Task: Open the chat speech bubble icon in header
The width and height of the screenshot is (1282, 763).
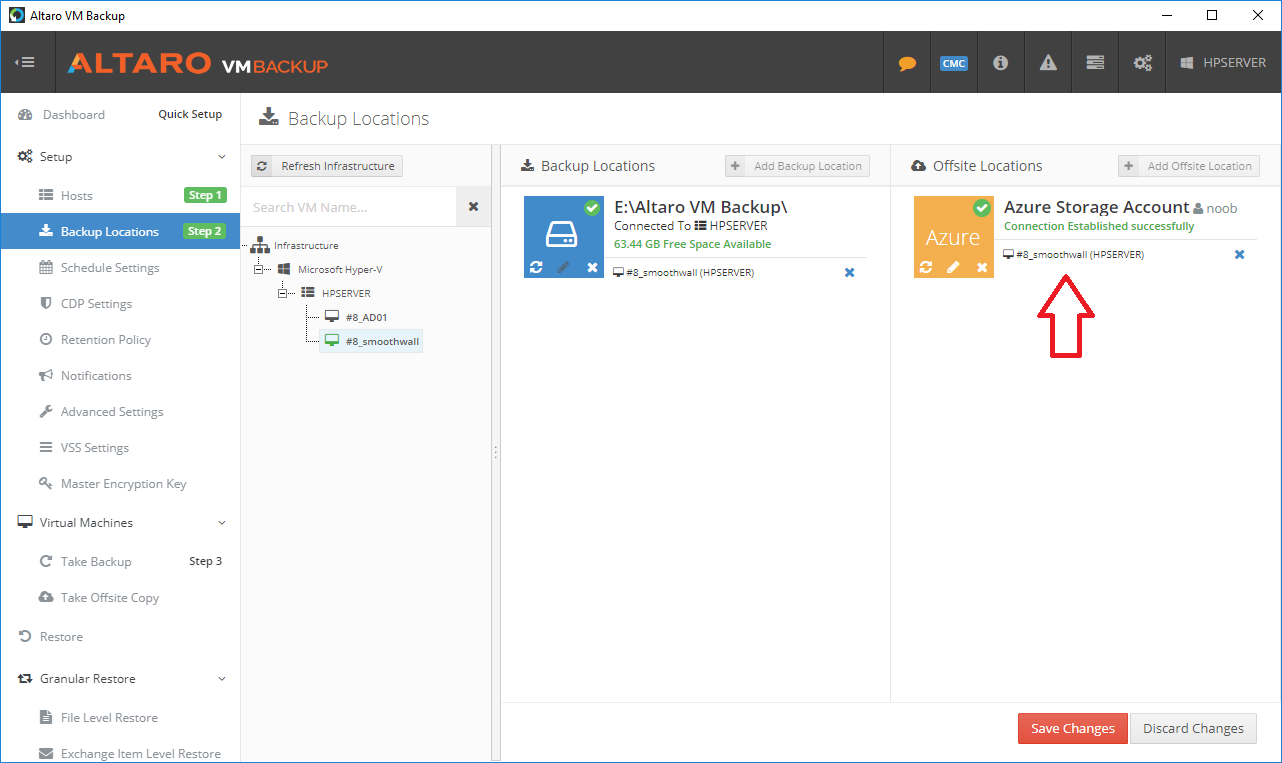Action: [x=907, y=63]
